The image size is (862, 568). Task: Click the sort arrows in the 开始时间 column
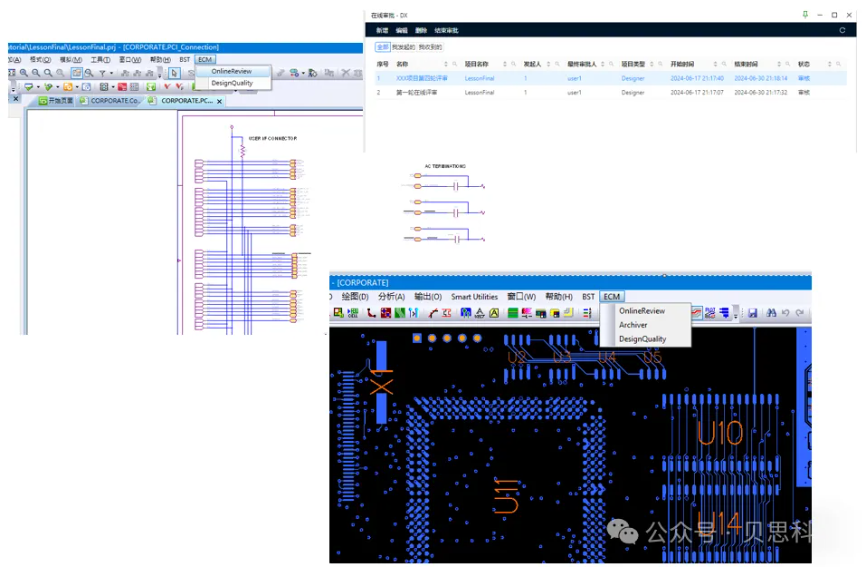[x=715, y=63]
